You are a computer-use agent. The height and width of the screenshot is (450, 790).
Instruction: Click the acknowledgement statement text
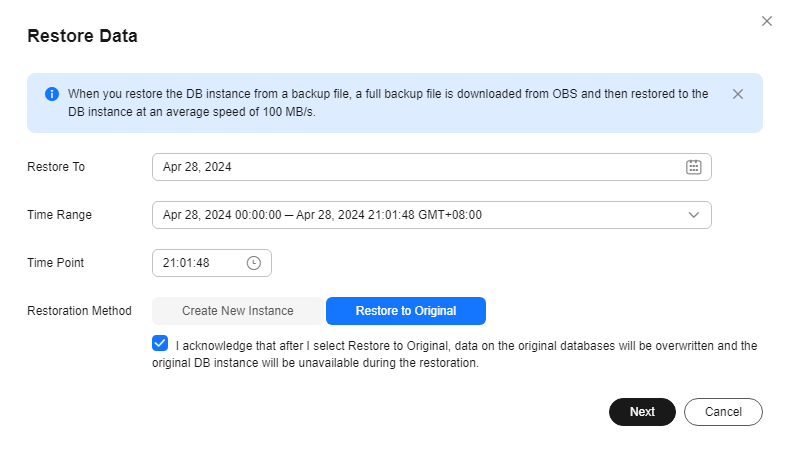466,354
